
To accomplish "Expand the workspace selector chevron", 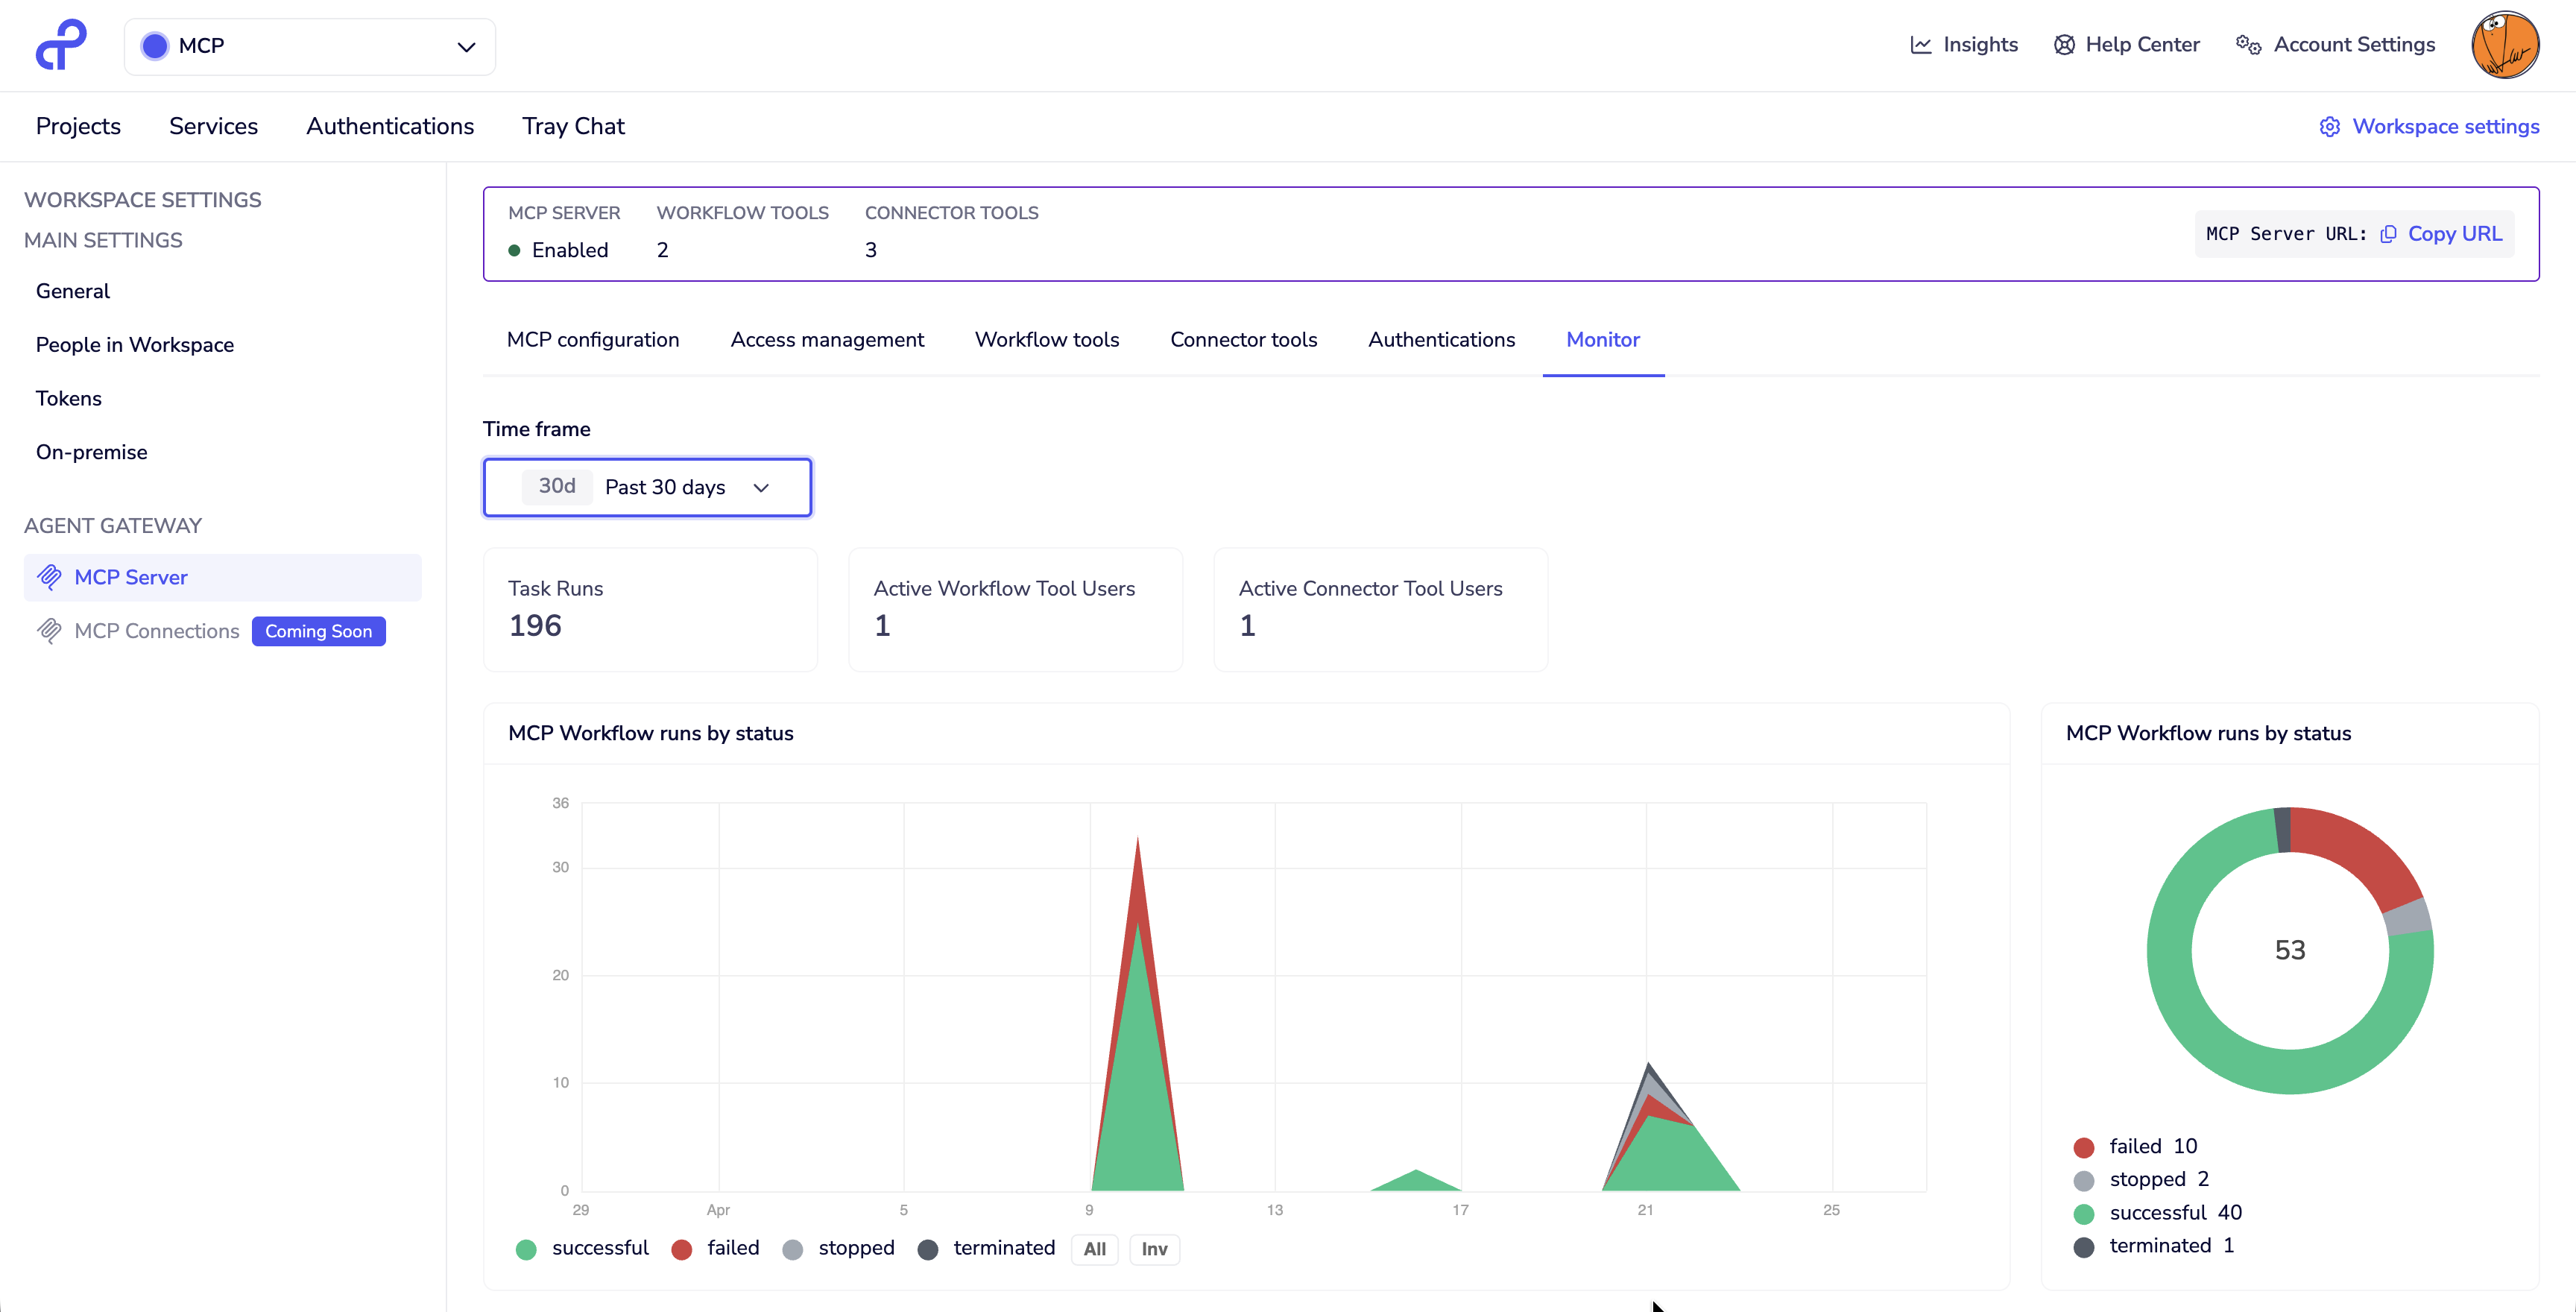I will click(466, 47).
